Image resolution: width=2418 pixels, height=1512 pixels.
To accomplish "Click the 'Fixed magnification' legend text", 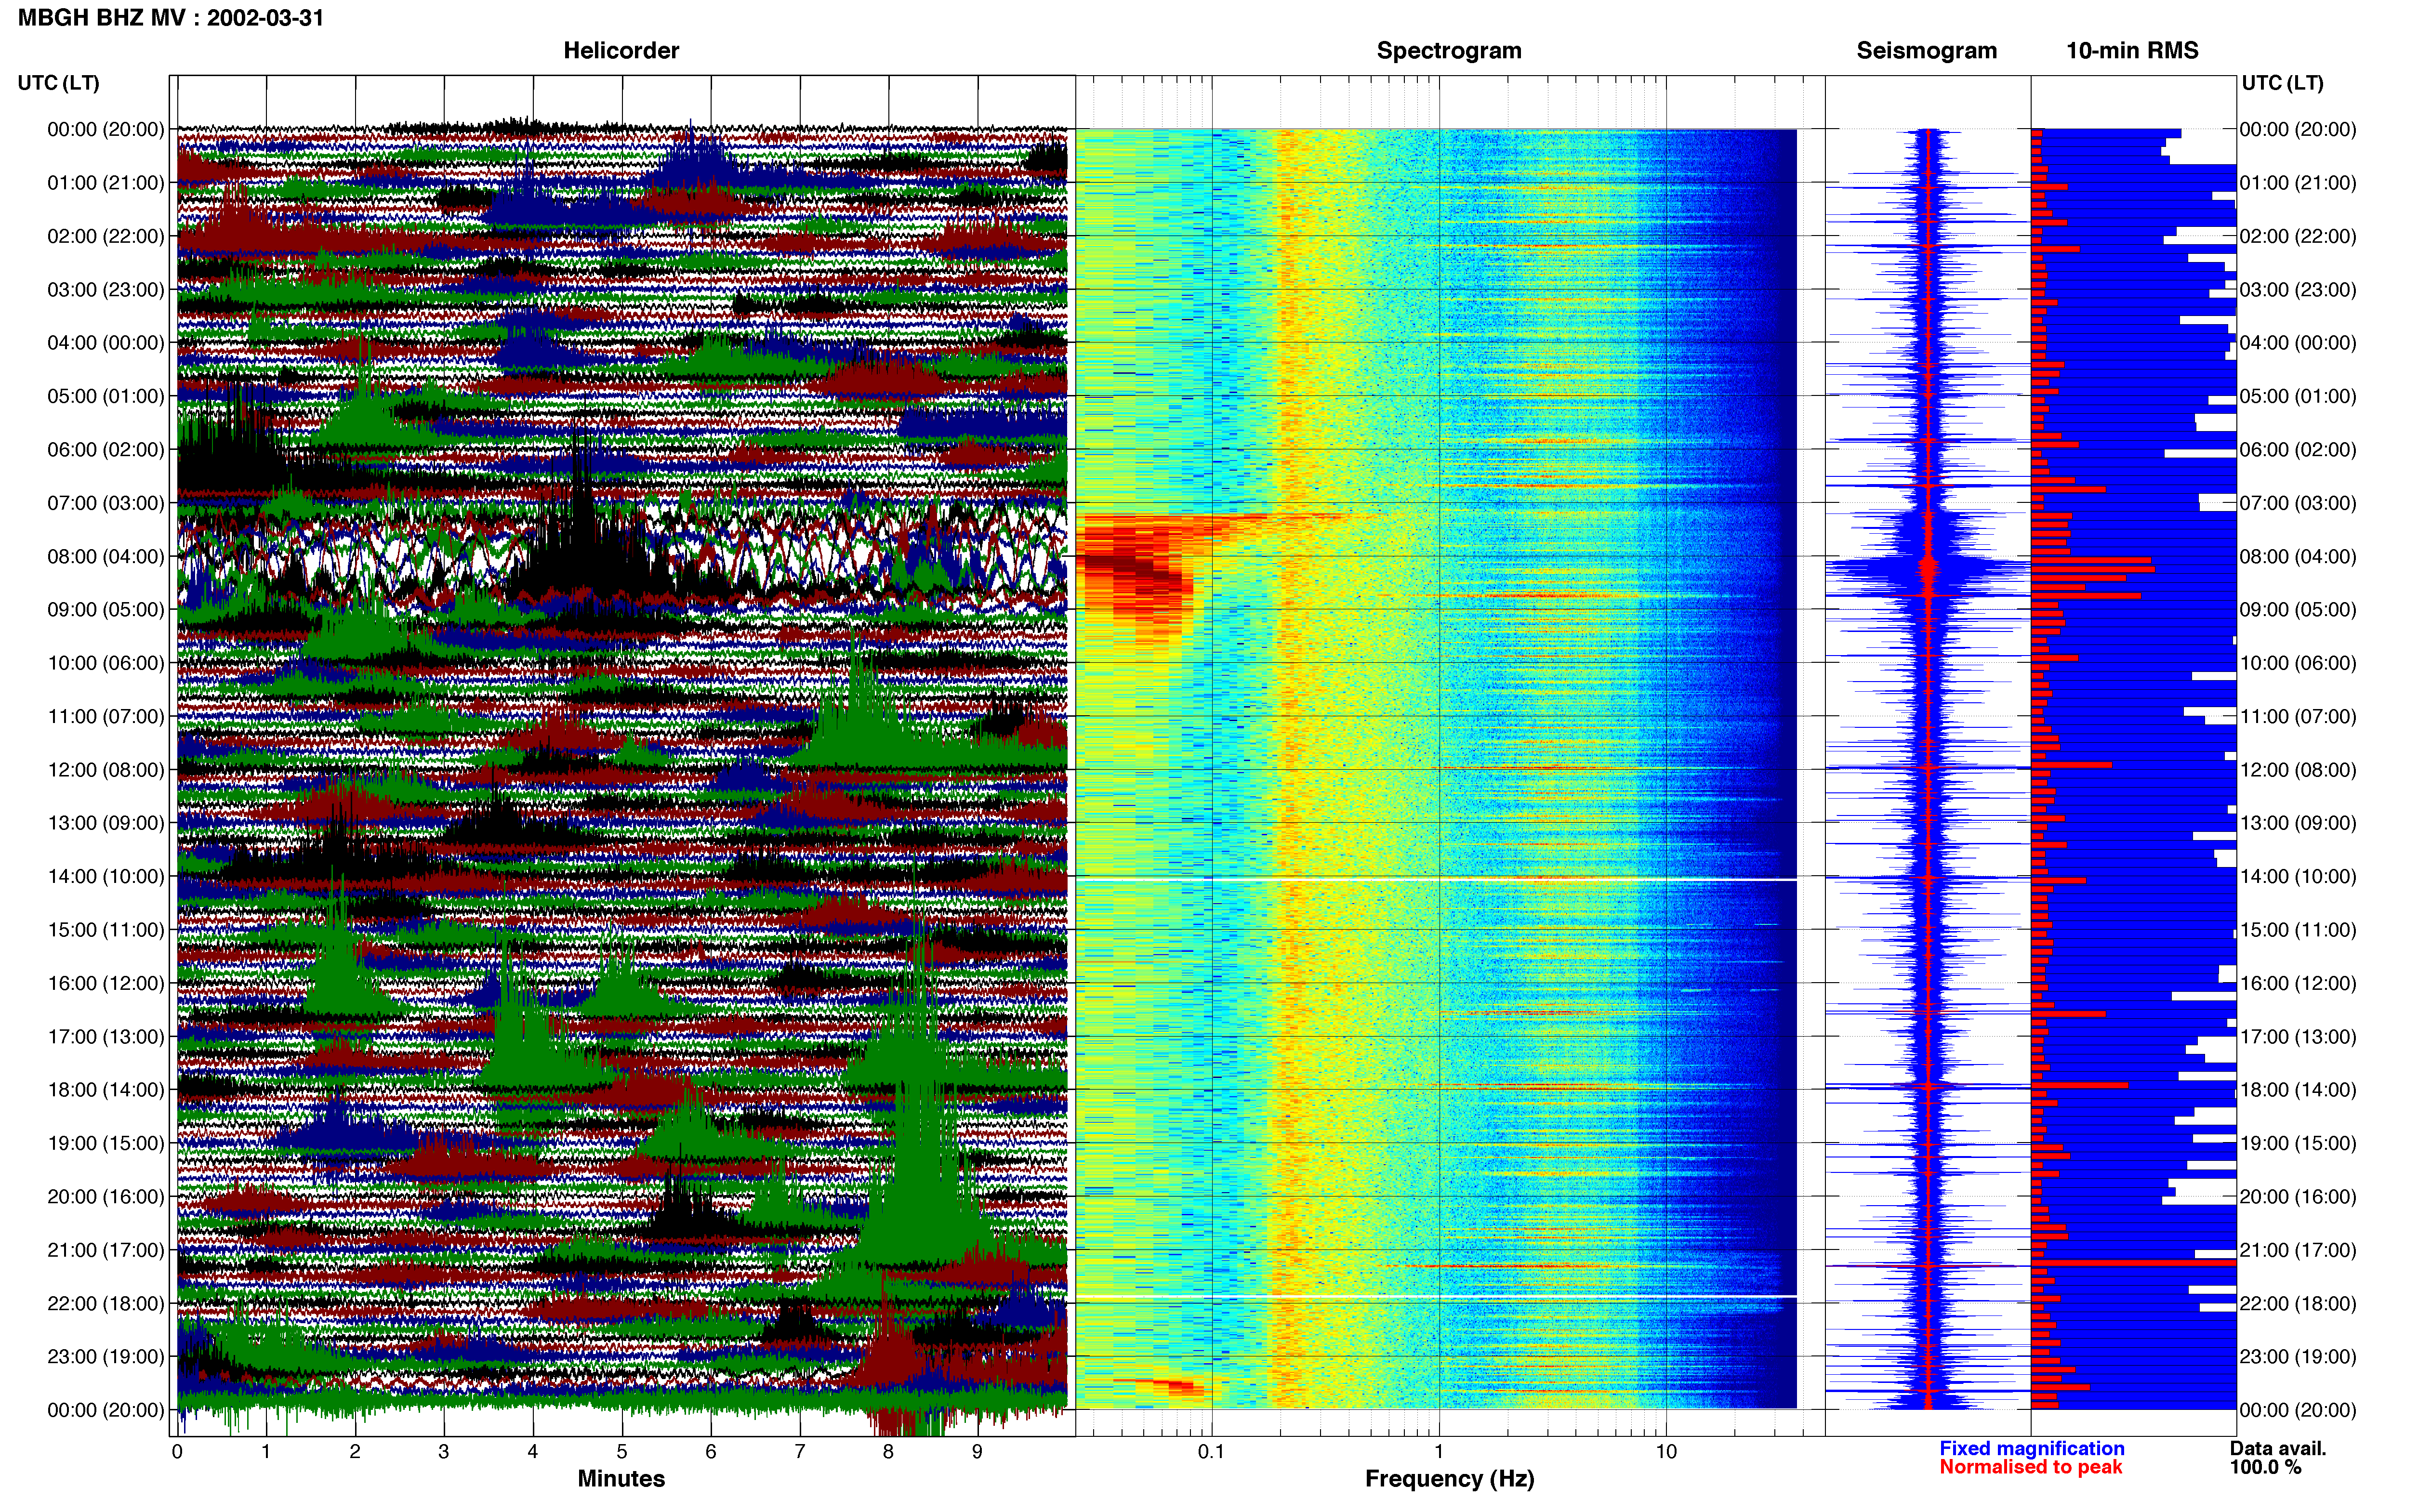I will [x=2031, y=1449].
